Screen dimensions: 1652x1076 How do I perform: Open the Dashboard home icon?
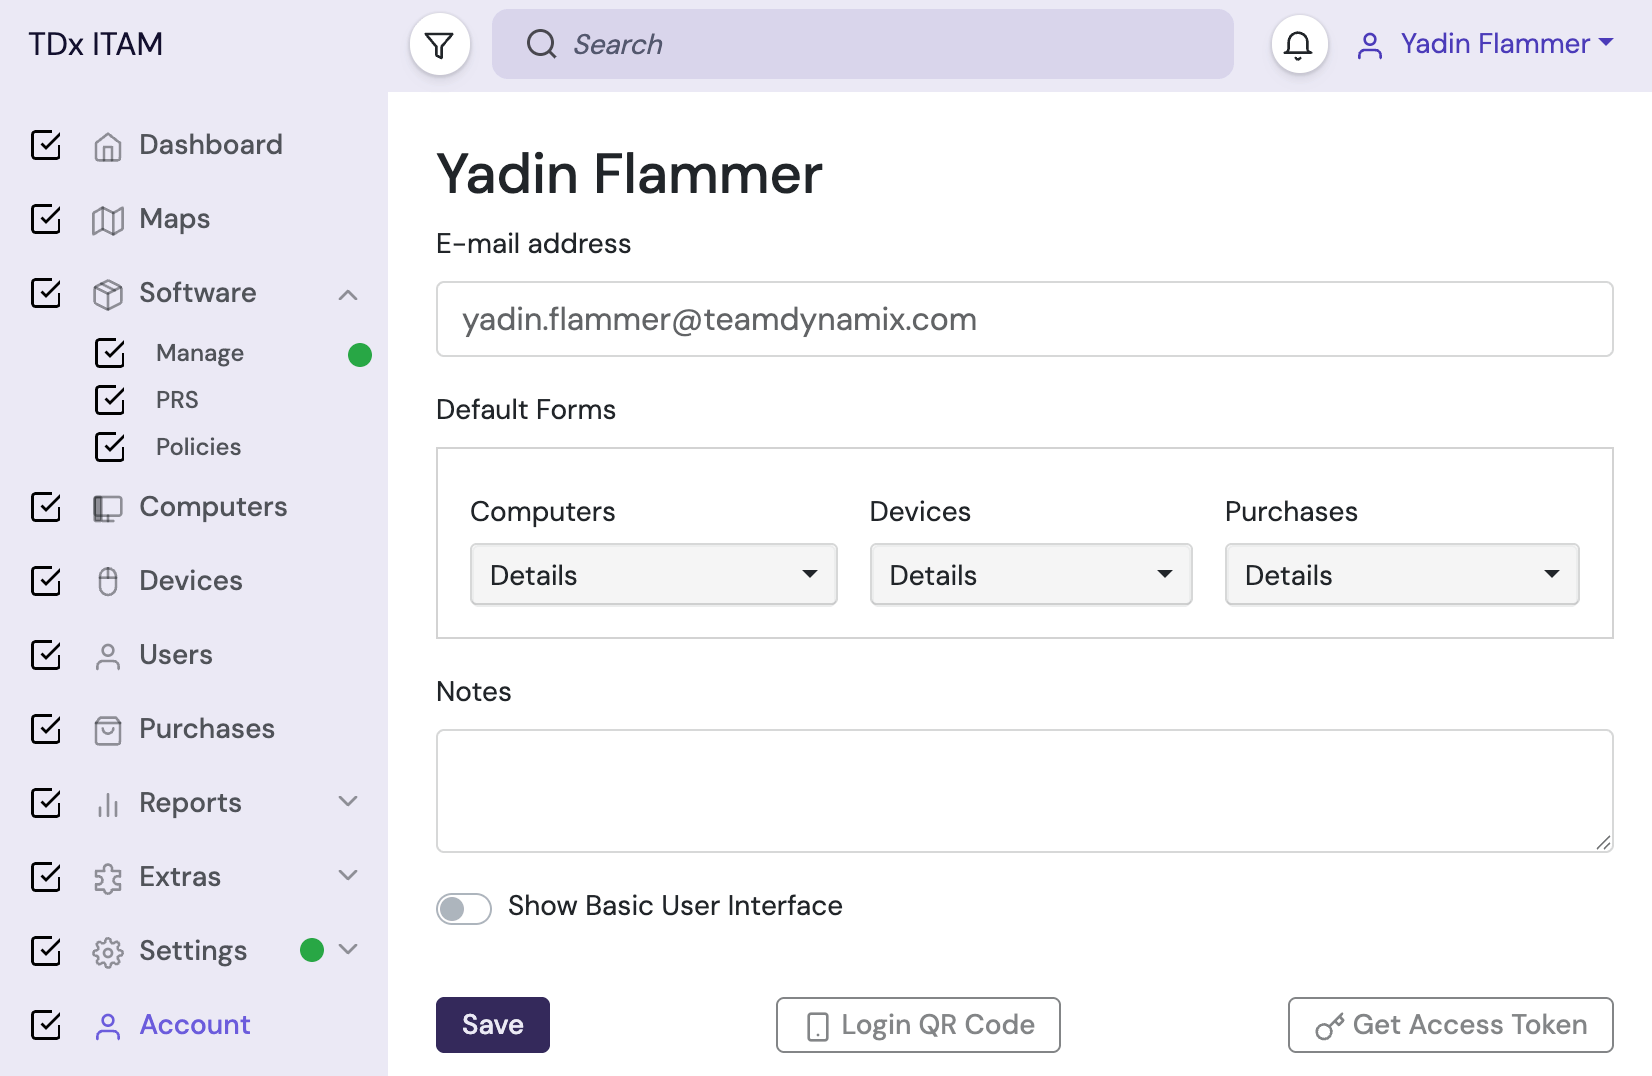[x=108, y=144]
